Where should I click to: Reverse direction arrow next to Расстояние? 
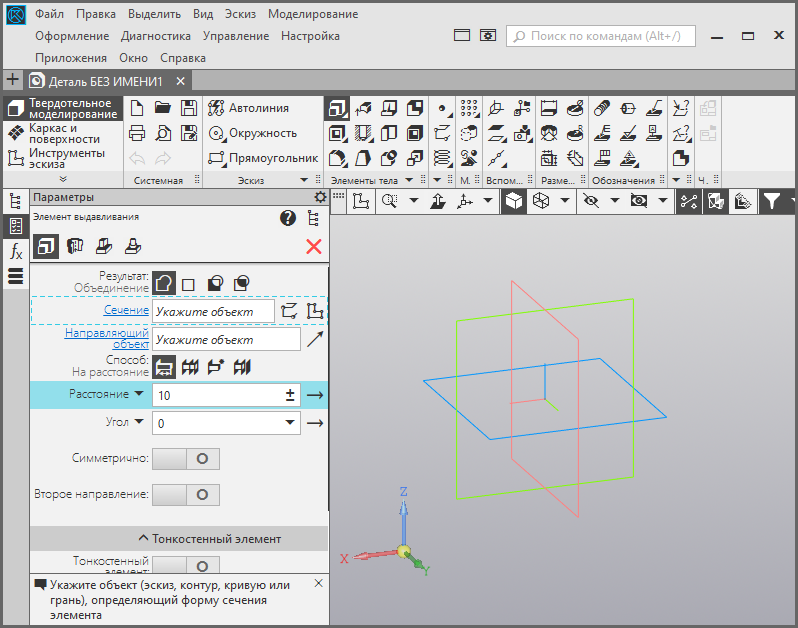(x=315, y=395)
